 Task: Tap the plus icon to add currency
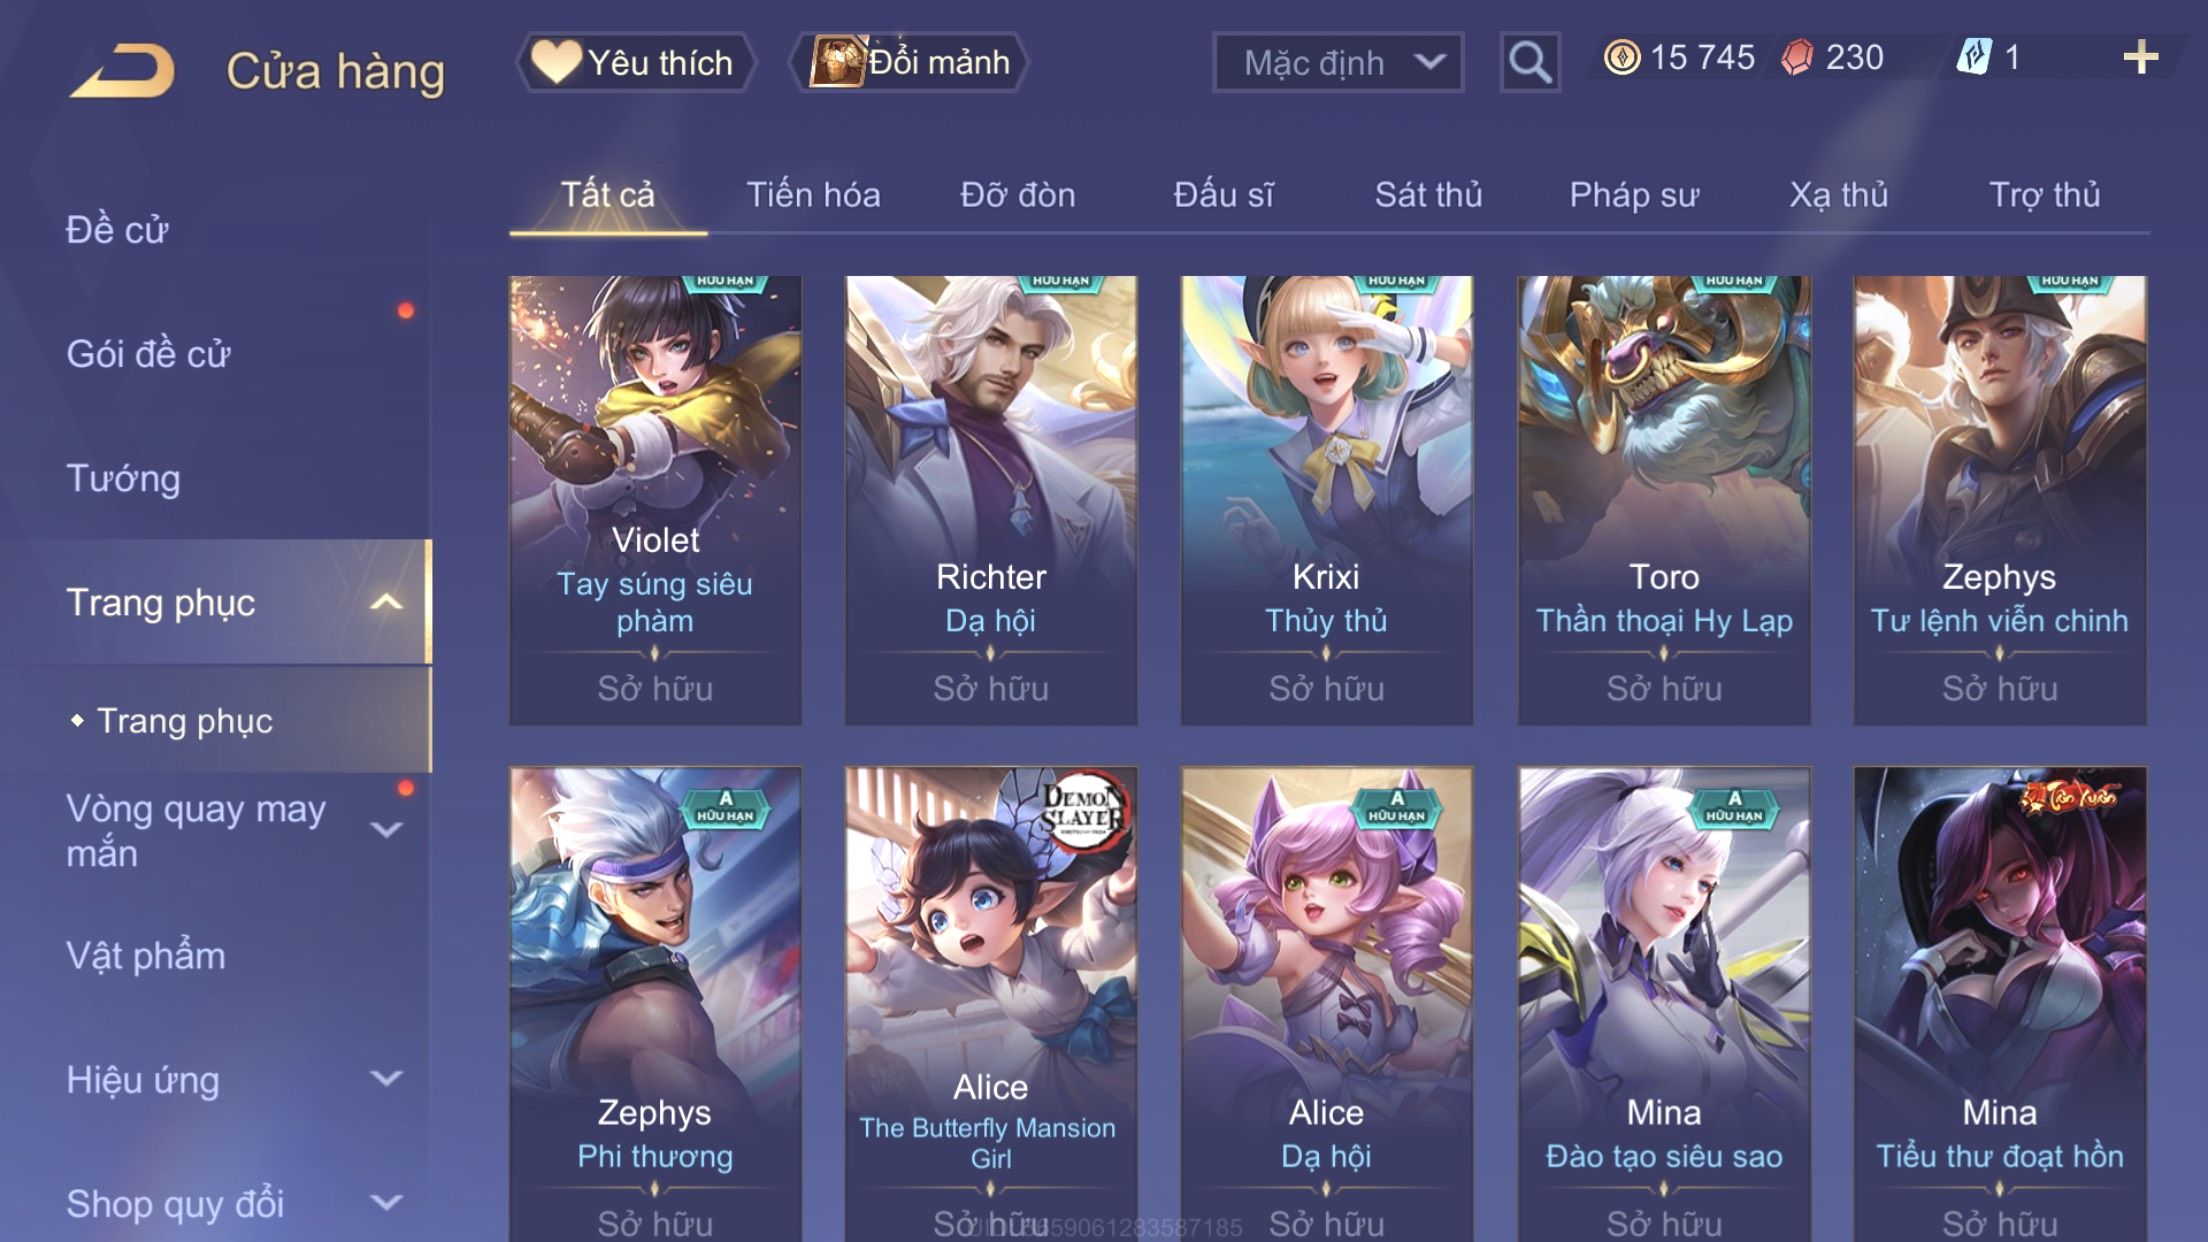point(2140,57)
